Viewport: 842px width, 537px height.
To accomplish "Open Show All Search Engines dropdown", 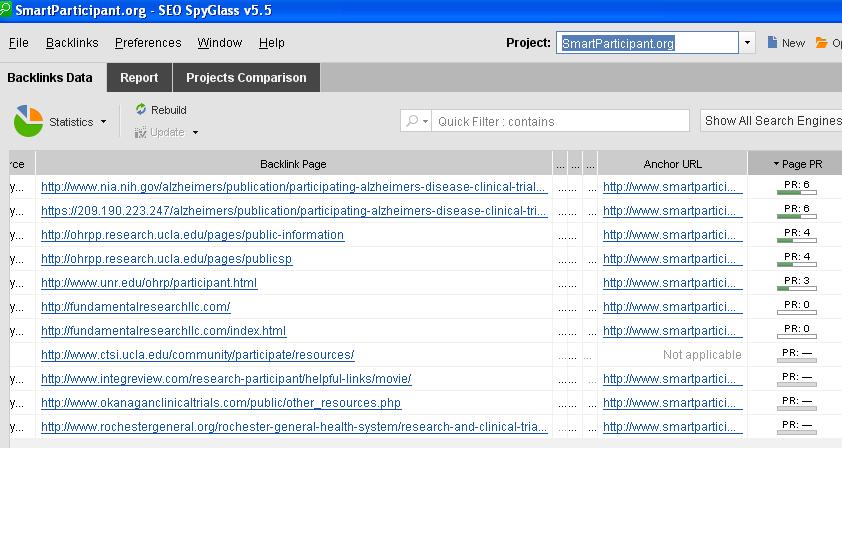I will 771,121.
